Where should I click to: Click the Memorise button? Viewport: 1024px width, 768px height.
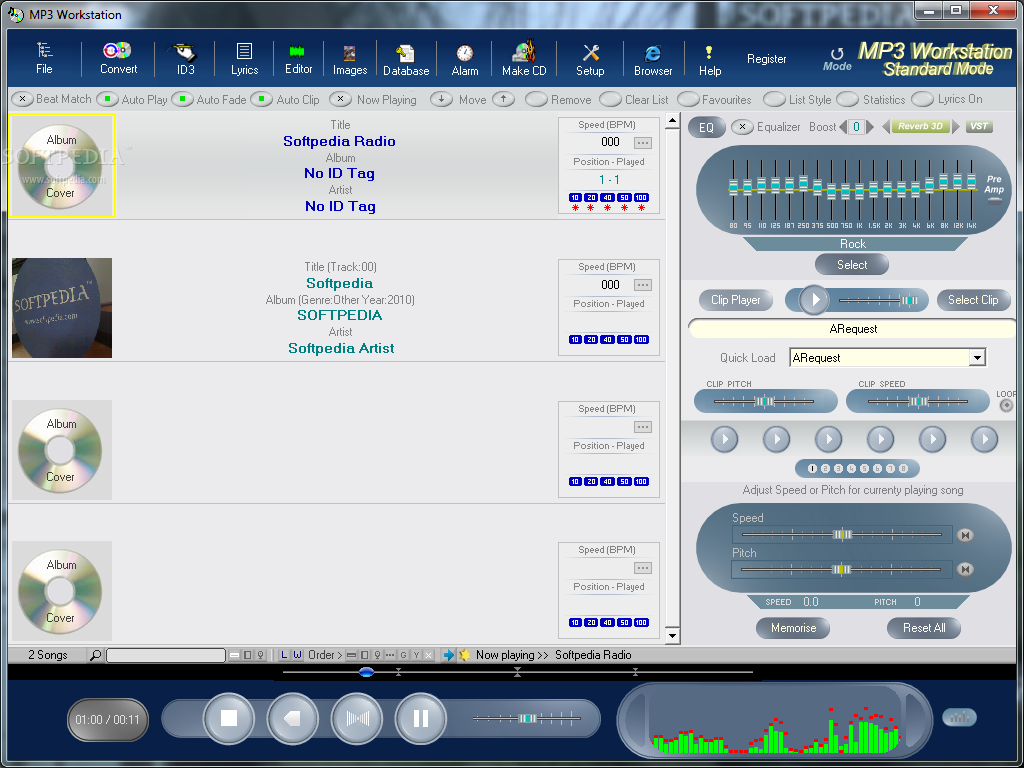[x=793, y=628]
